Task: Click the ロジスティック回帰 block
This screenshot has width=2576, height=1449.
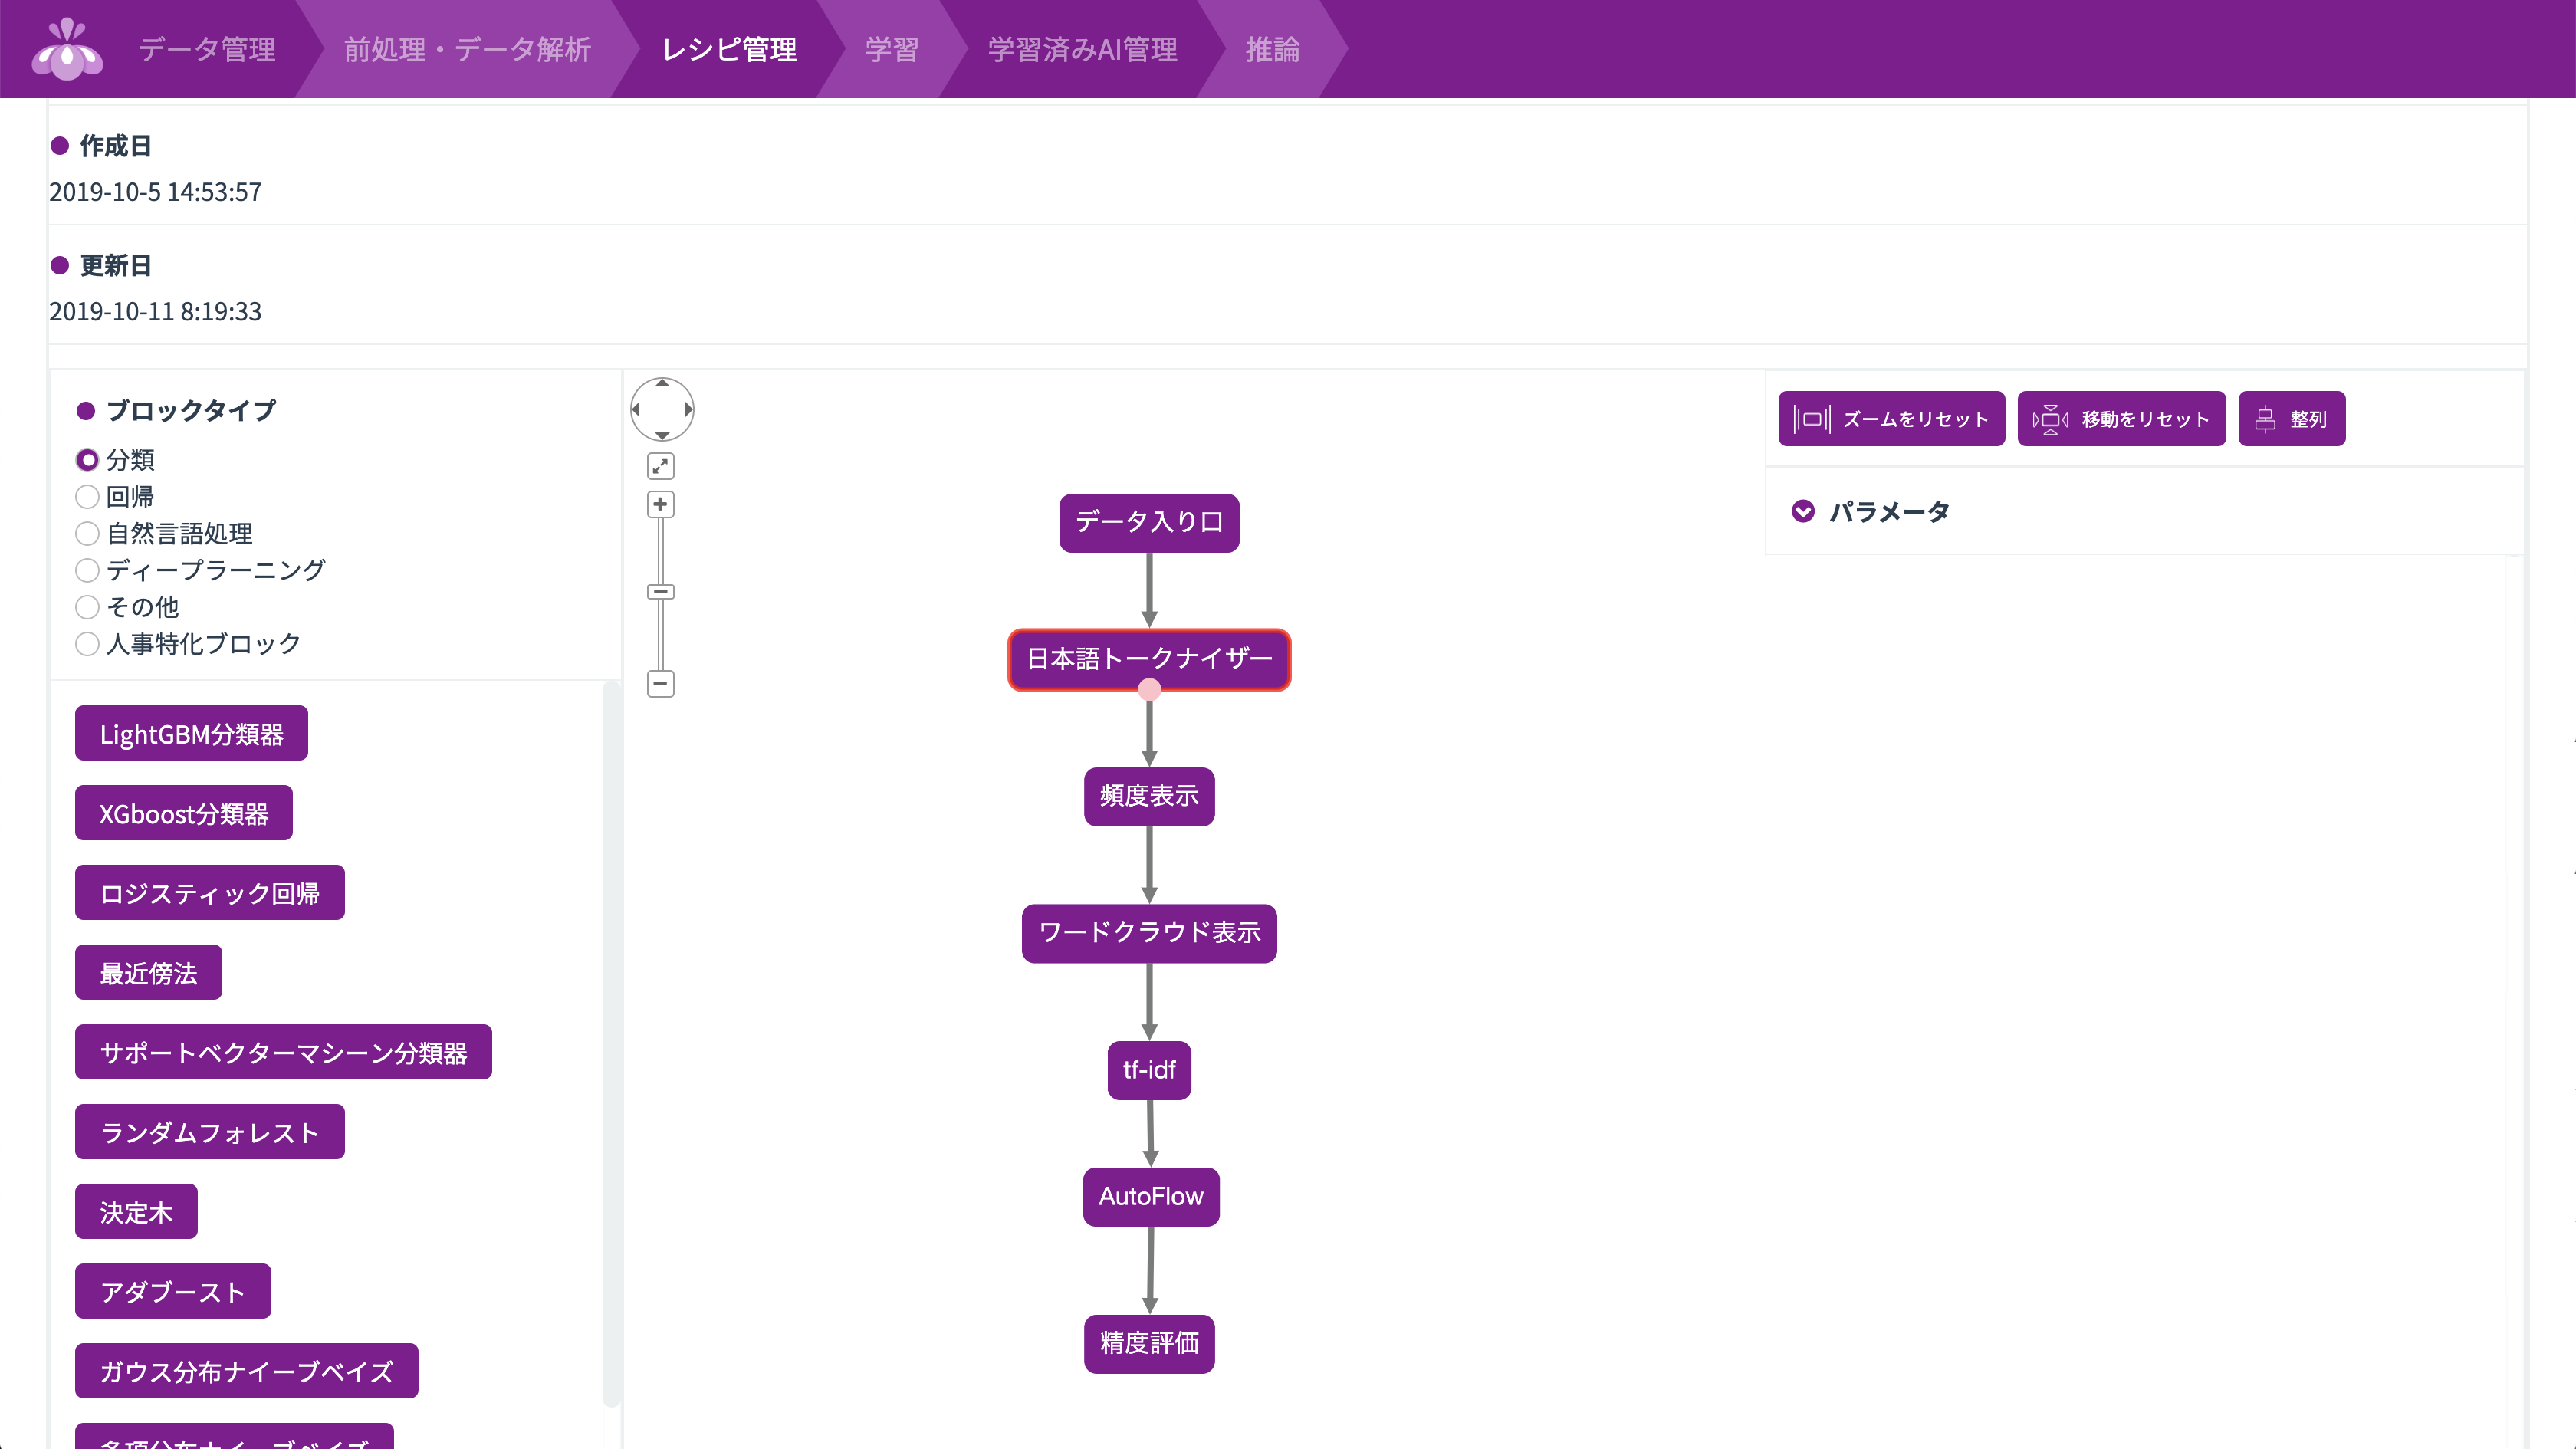Action: click(x=210, y=893)
